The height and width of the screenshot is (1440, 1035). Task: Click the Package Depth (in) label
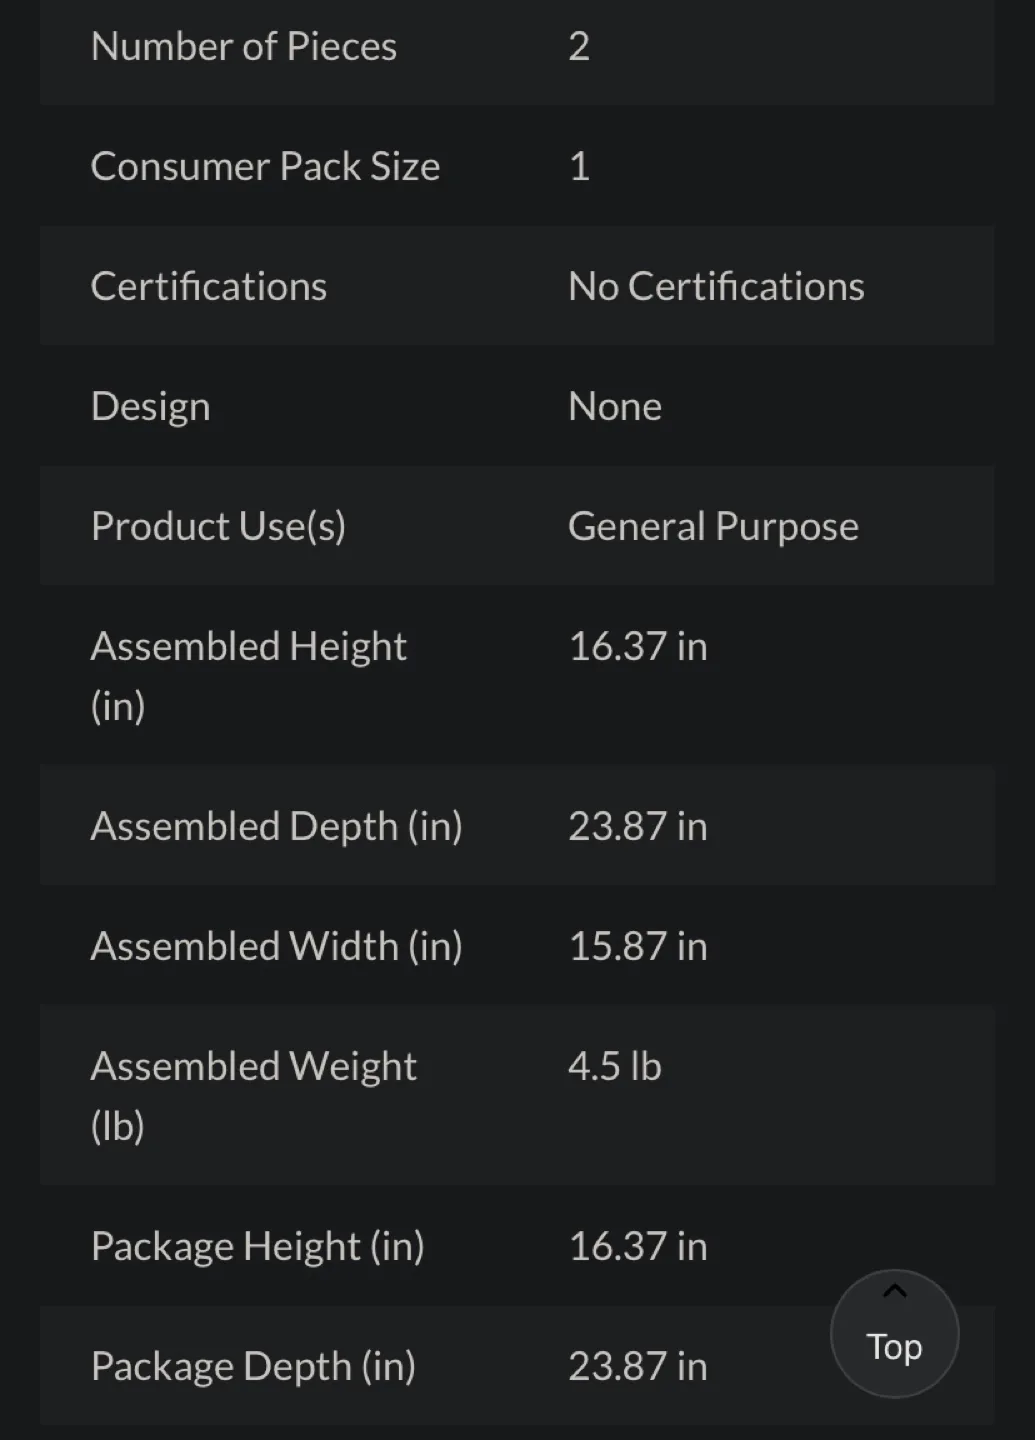tap(253, 1367)
